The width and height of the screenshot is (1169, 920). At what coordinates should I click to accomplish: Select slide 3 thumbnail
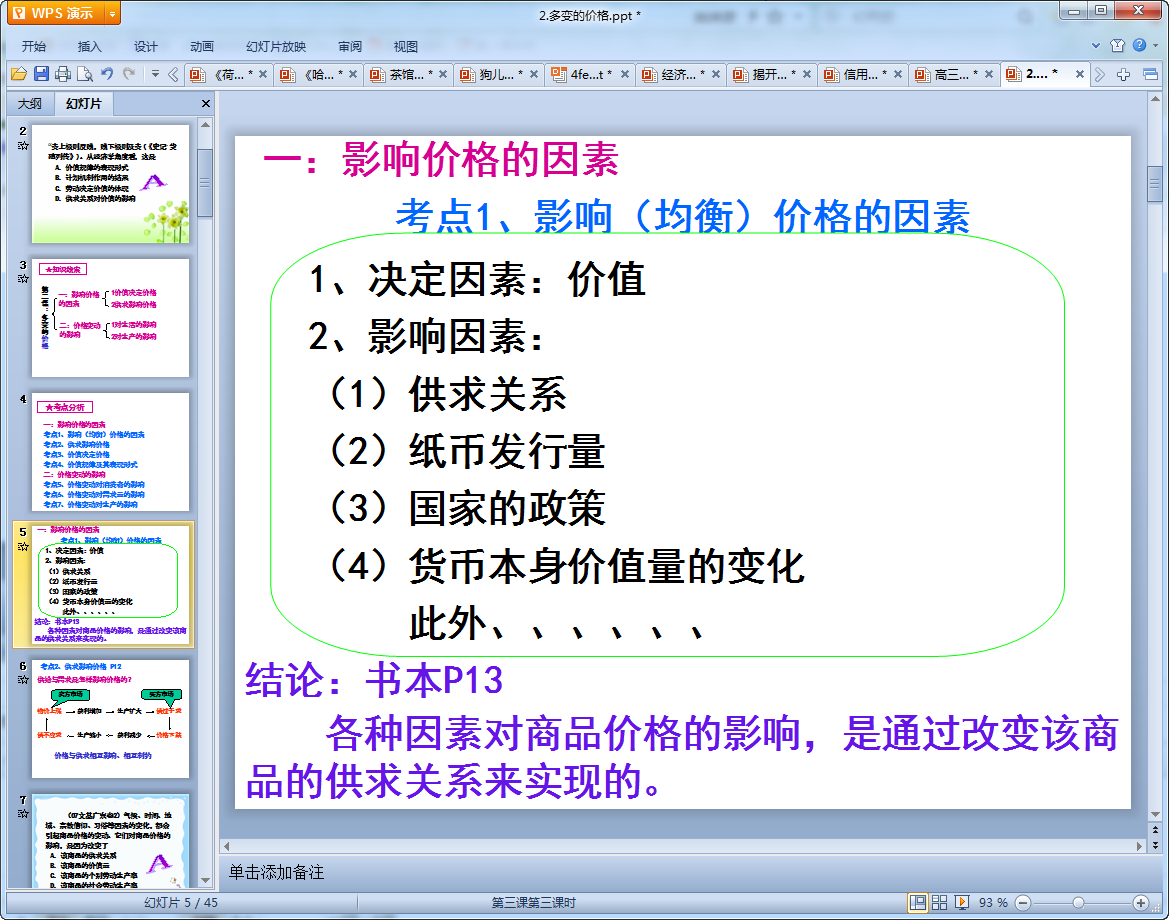click(x=110, y=318)
